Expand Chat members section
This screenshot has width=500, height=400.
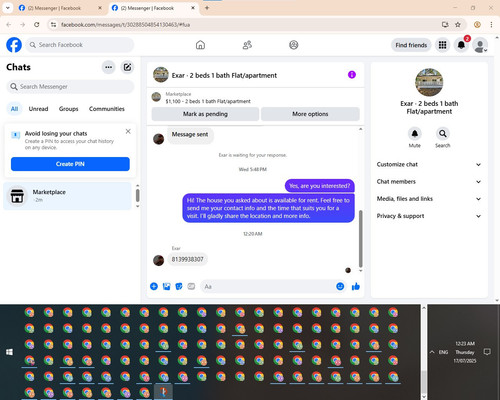tap(429, 182)
